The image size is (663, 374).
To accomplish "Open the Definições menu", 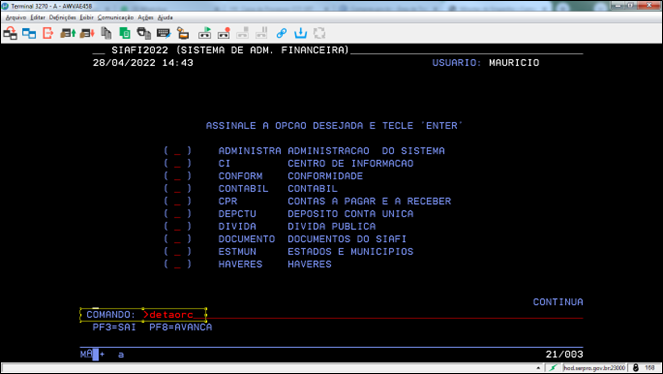I will pos(62,17).
